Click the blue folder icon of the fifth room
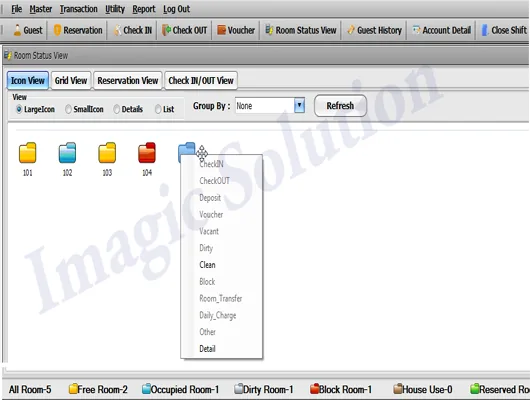 pos(186,149)
